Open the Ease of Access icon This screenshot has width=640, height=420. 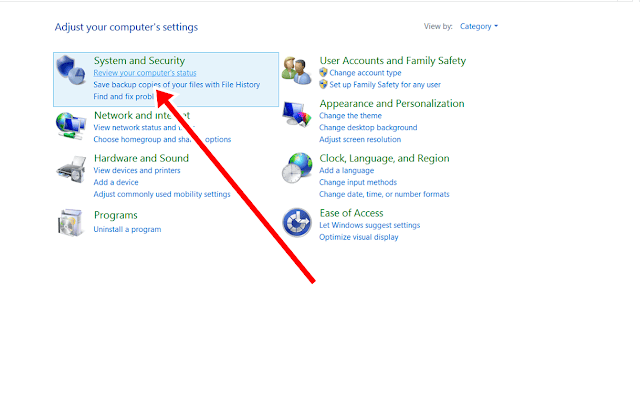297,222
